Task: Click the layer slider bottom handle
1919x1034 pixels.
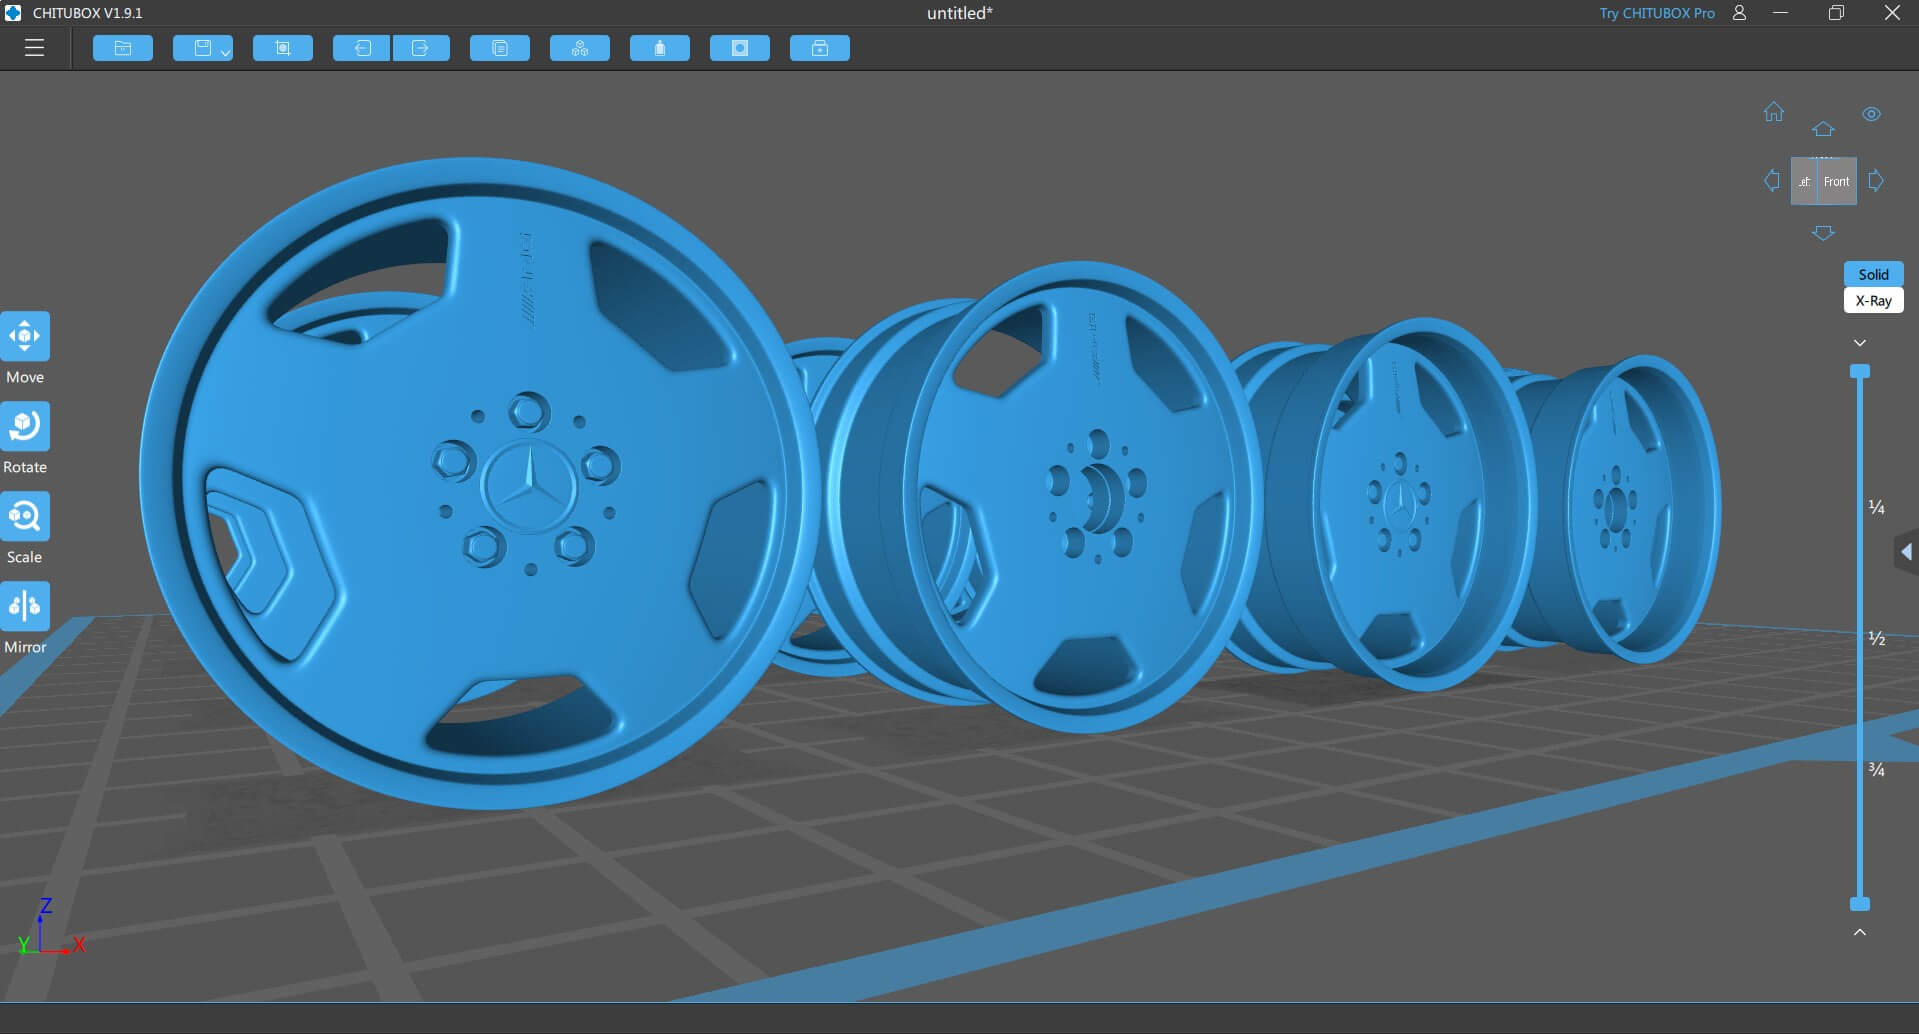Action: 1860,904
